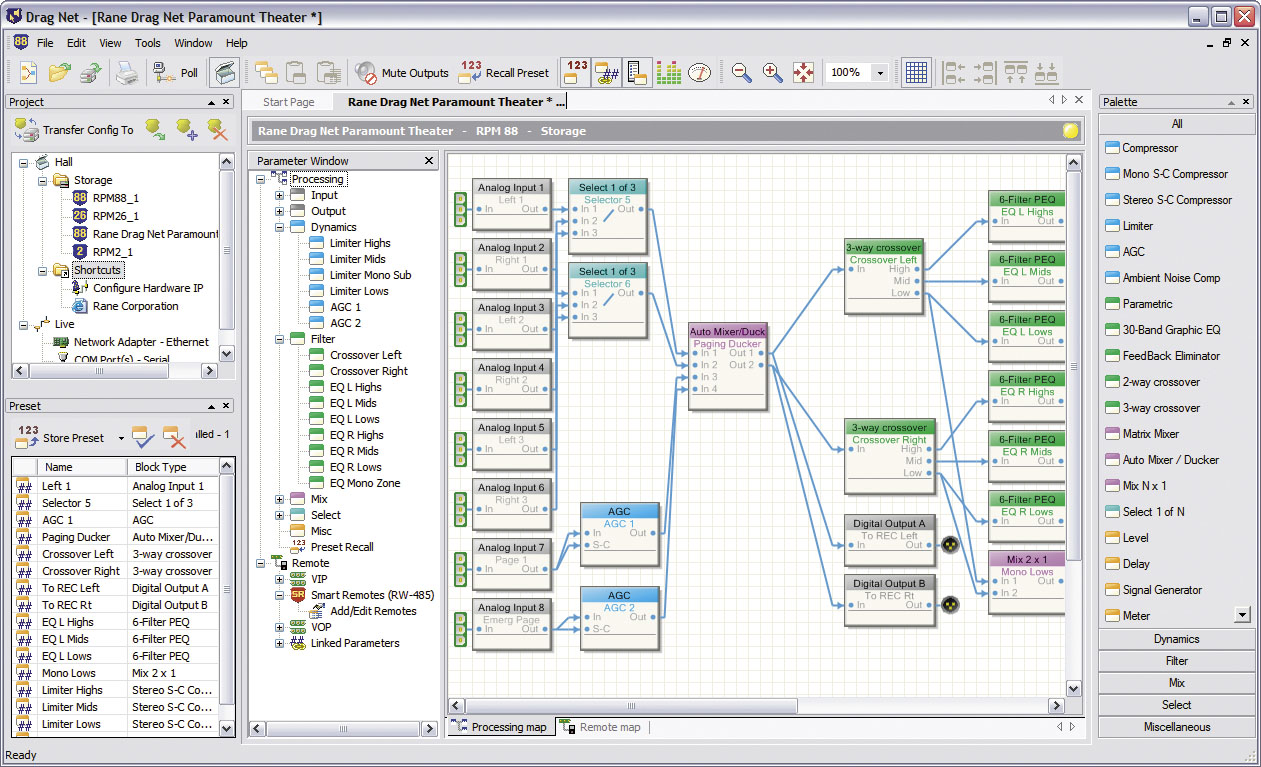Collapse the Hall project tree node

[24, 162]
